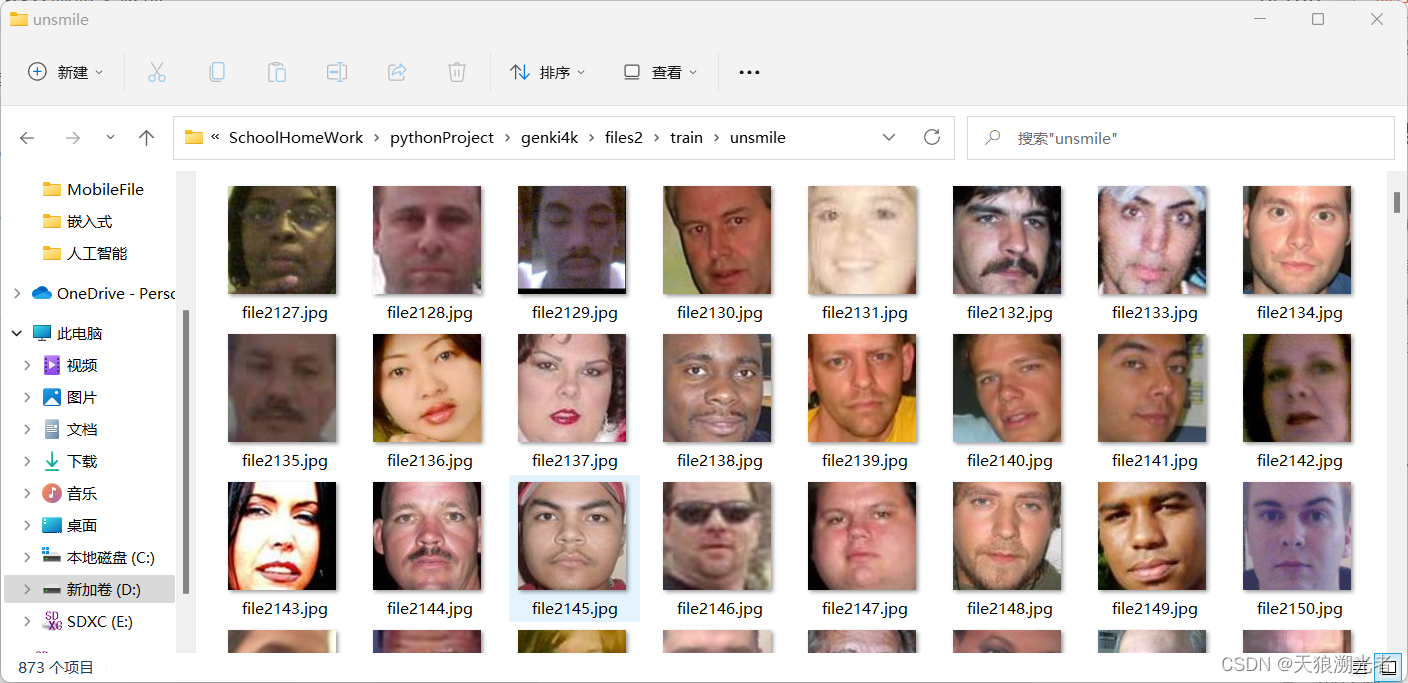Click file name file2147.jpg label
Viewport: 1408px width, 683px height.
(865, 608)
